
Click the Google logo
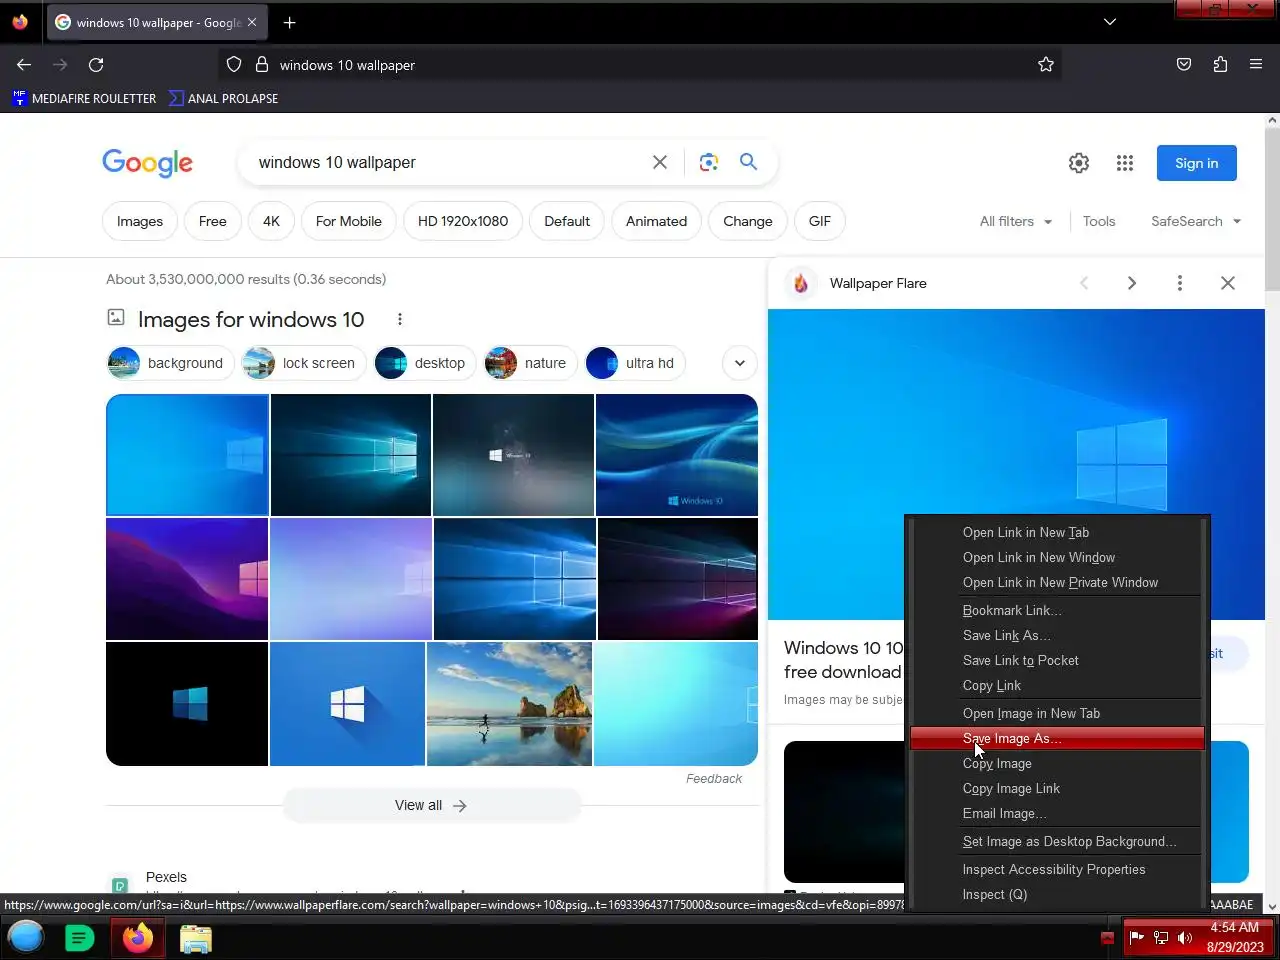(147, 163)
